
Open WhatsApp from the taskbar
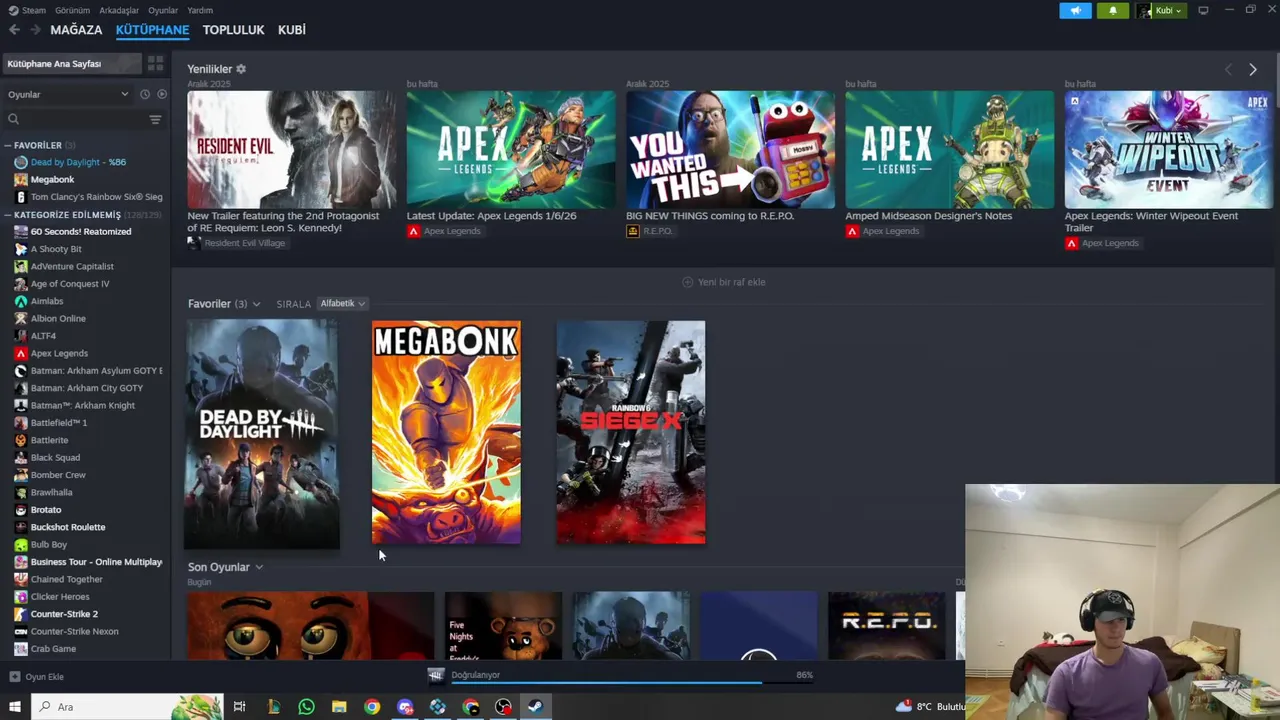tap(306, 707)
